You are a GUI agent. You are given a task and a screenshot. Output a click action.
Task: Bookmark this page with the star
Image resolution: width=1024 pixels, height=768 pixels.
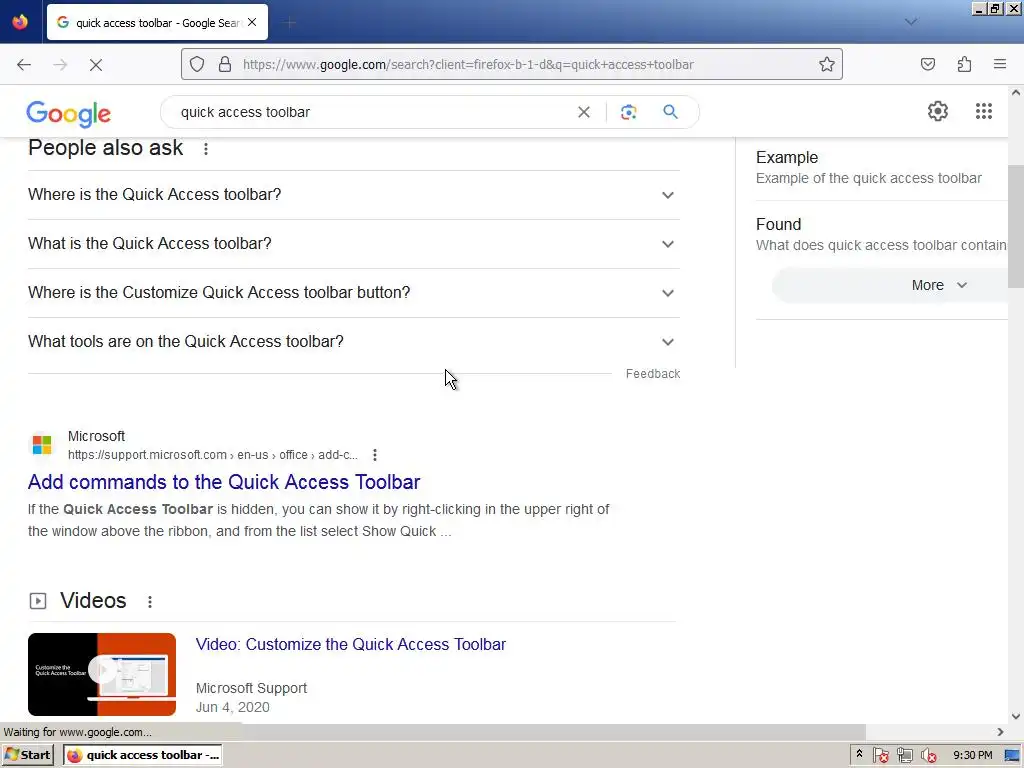827,64
